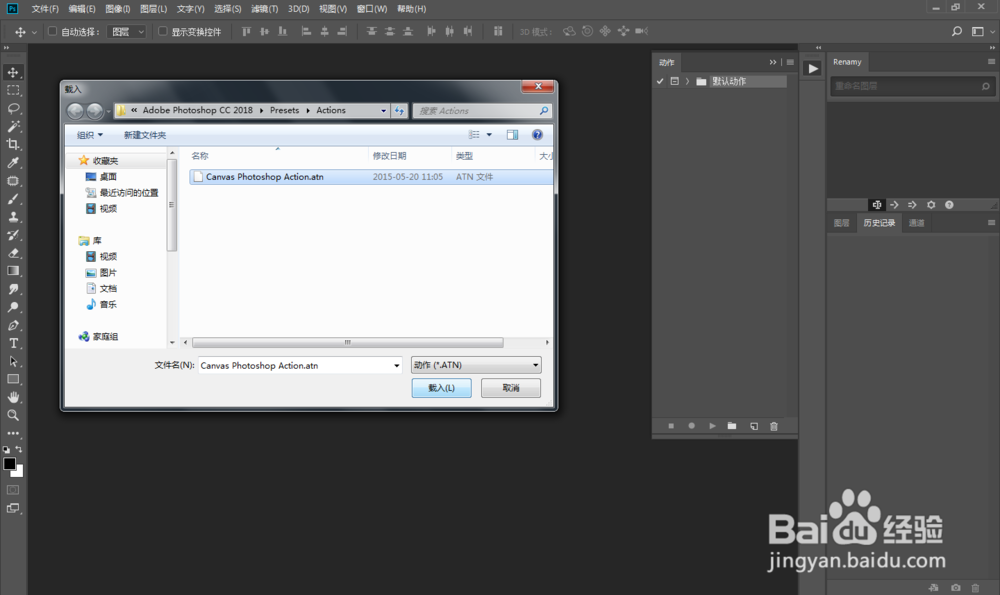The width and height of the screenshot is (1000, 595).
Task: Select the Rectangular Marquee tool
Action: 13,91
